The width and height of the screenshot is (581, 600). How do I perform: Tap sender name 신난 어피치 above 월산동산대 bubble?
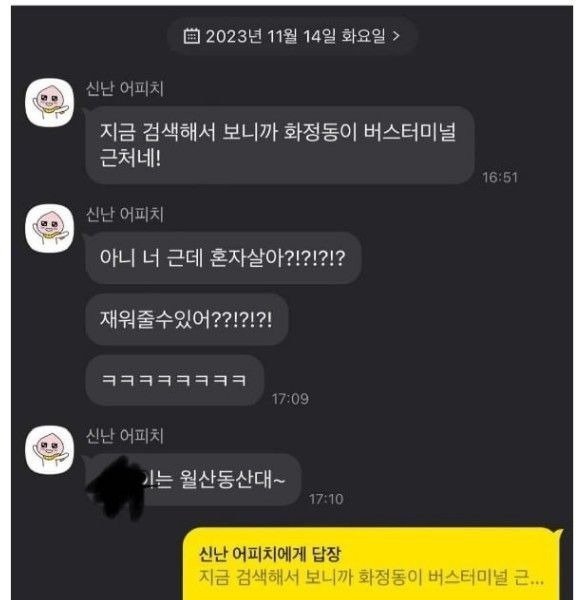click(125, 435)
